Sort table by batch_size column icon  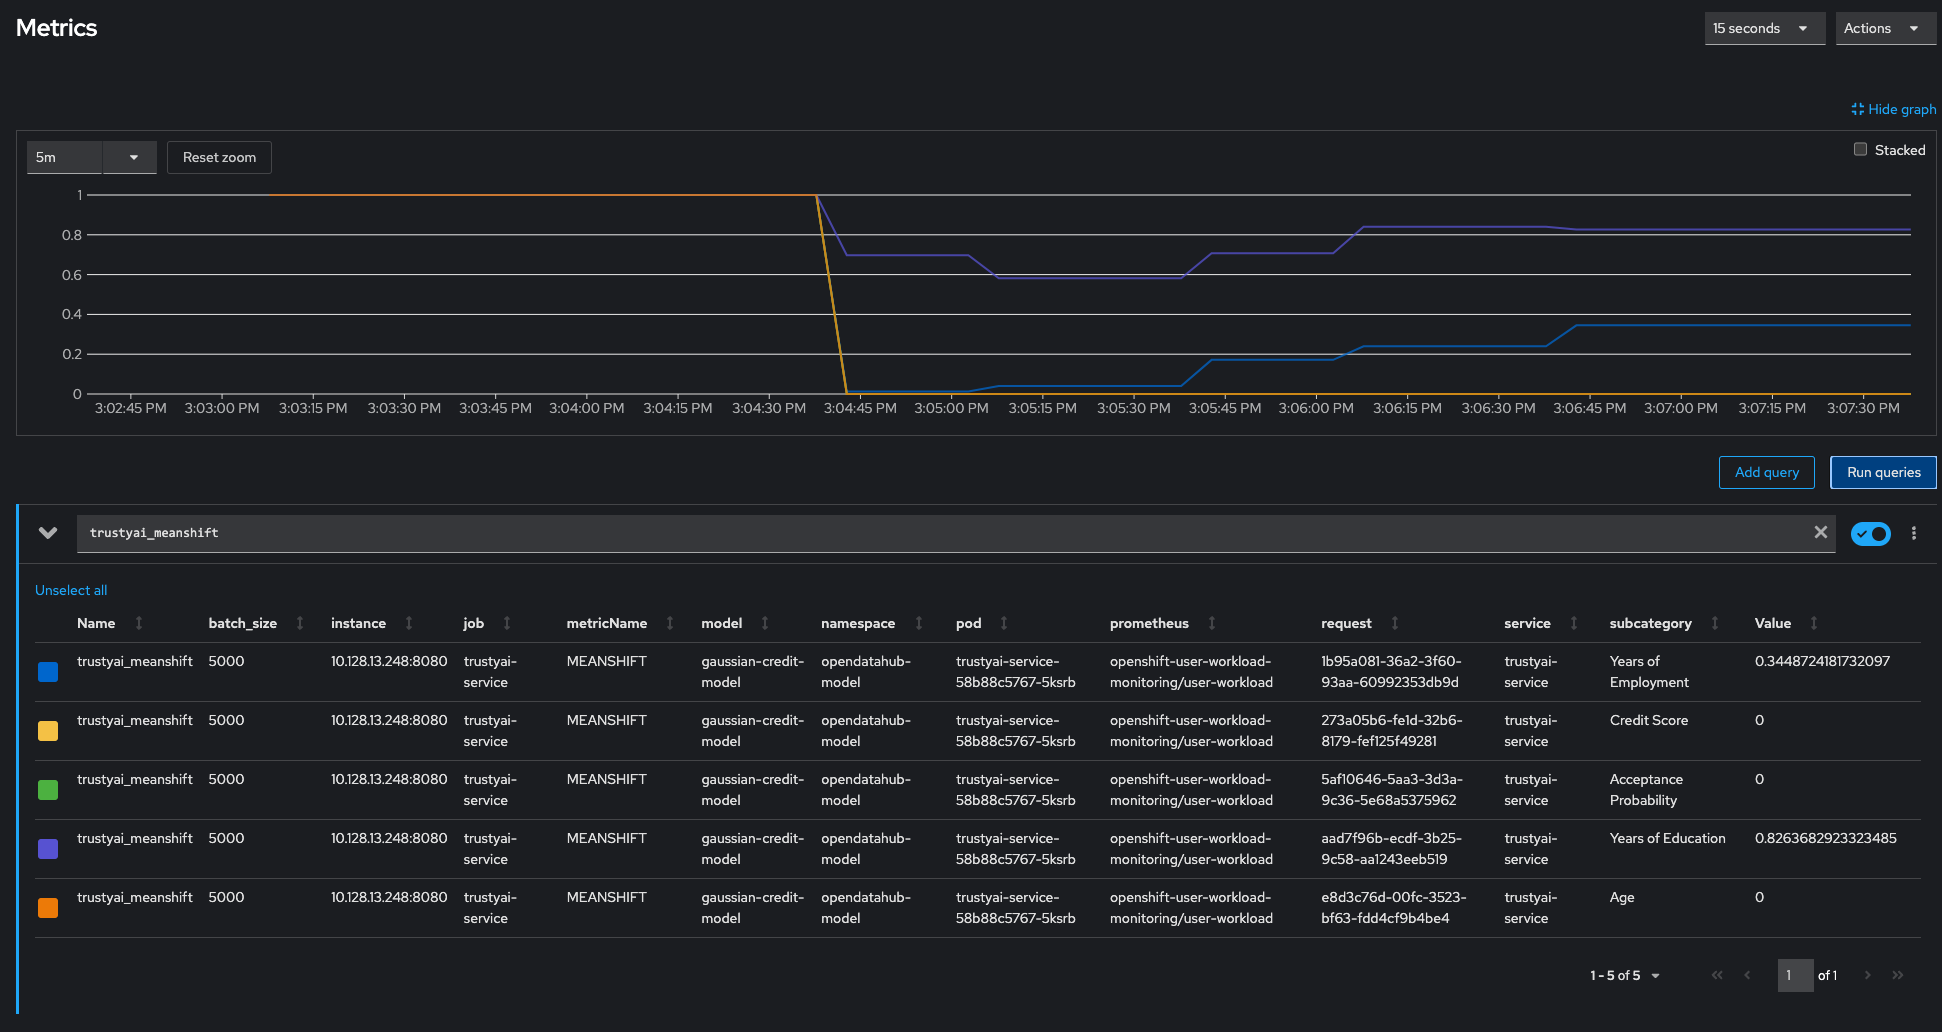point(300,623)
